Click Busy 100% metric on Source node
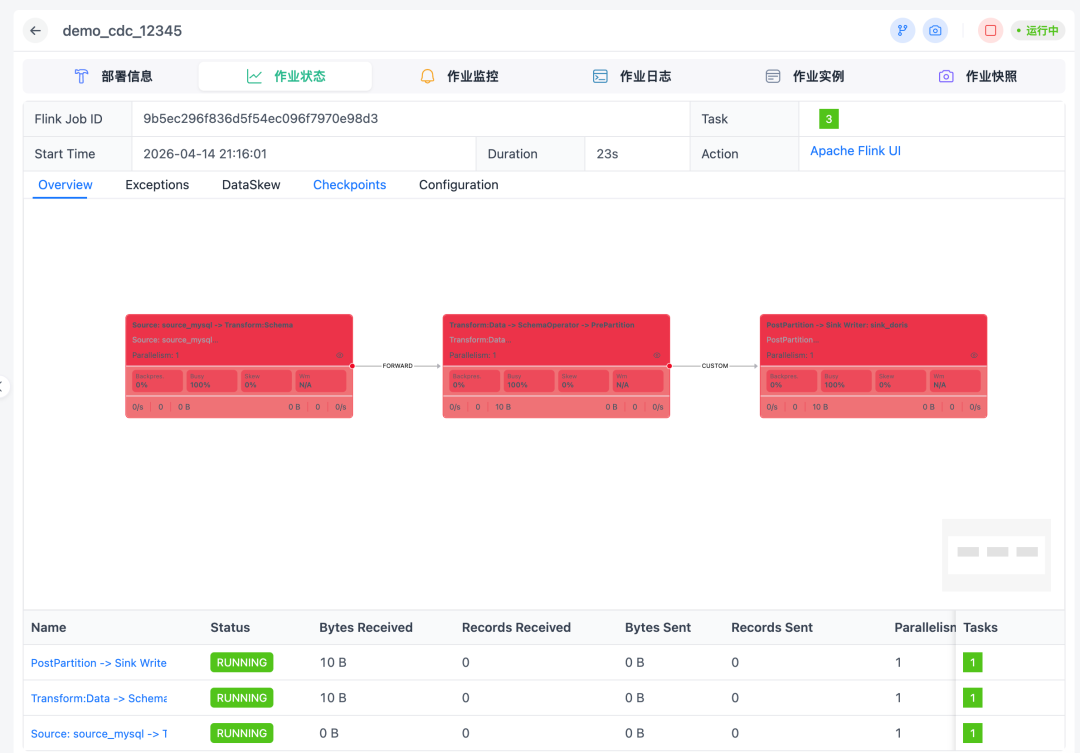Image resolution: width=1080 pixels, height=753 pixels. [211, 381]
